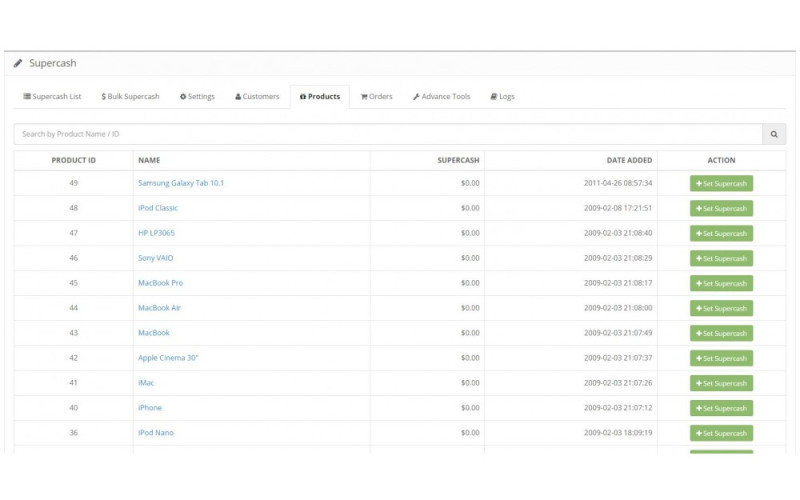Set Supercash for MacBook Air
The height and width of the screenshot is (500, 800).
721,309
